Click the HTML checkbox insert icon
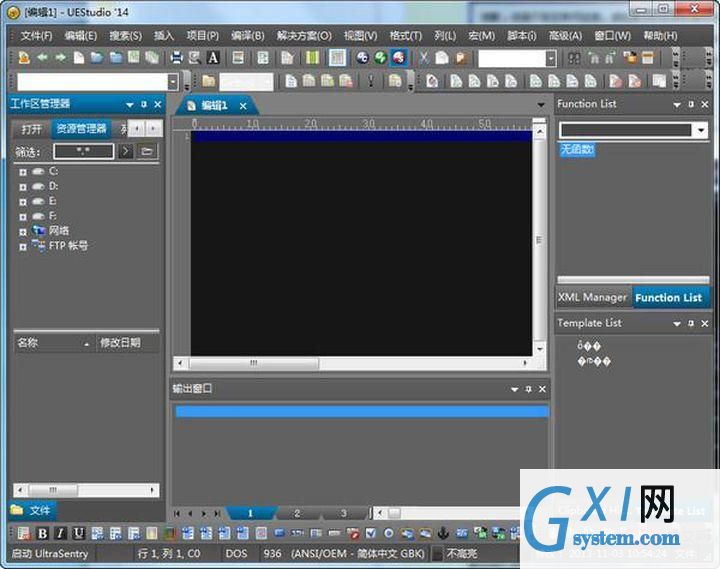Screen dimensions: 720x569 371,533
